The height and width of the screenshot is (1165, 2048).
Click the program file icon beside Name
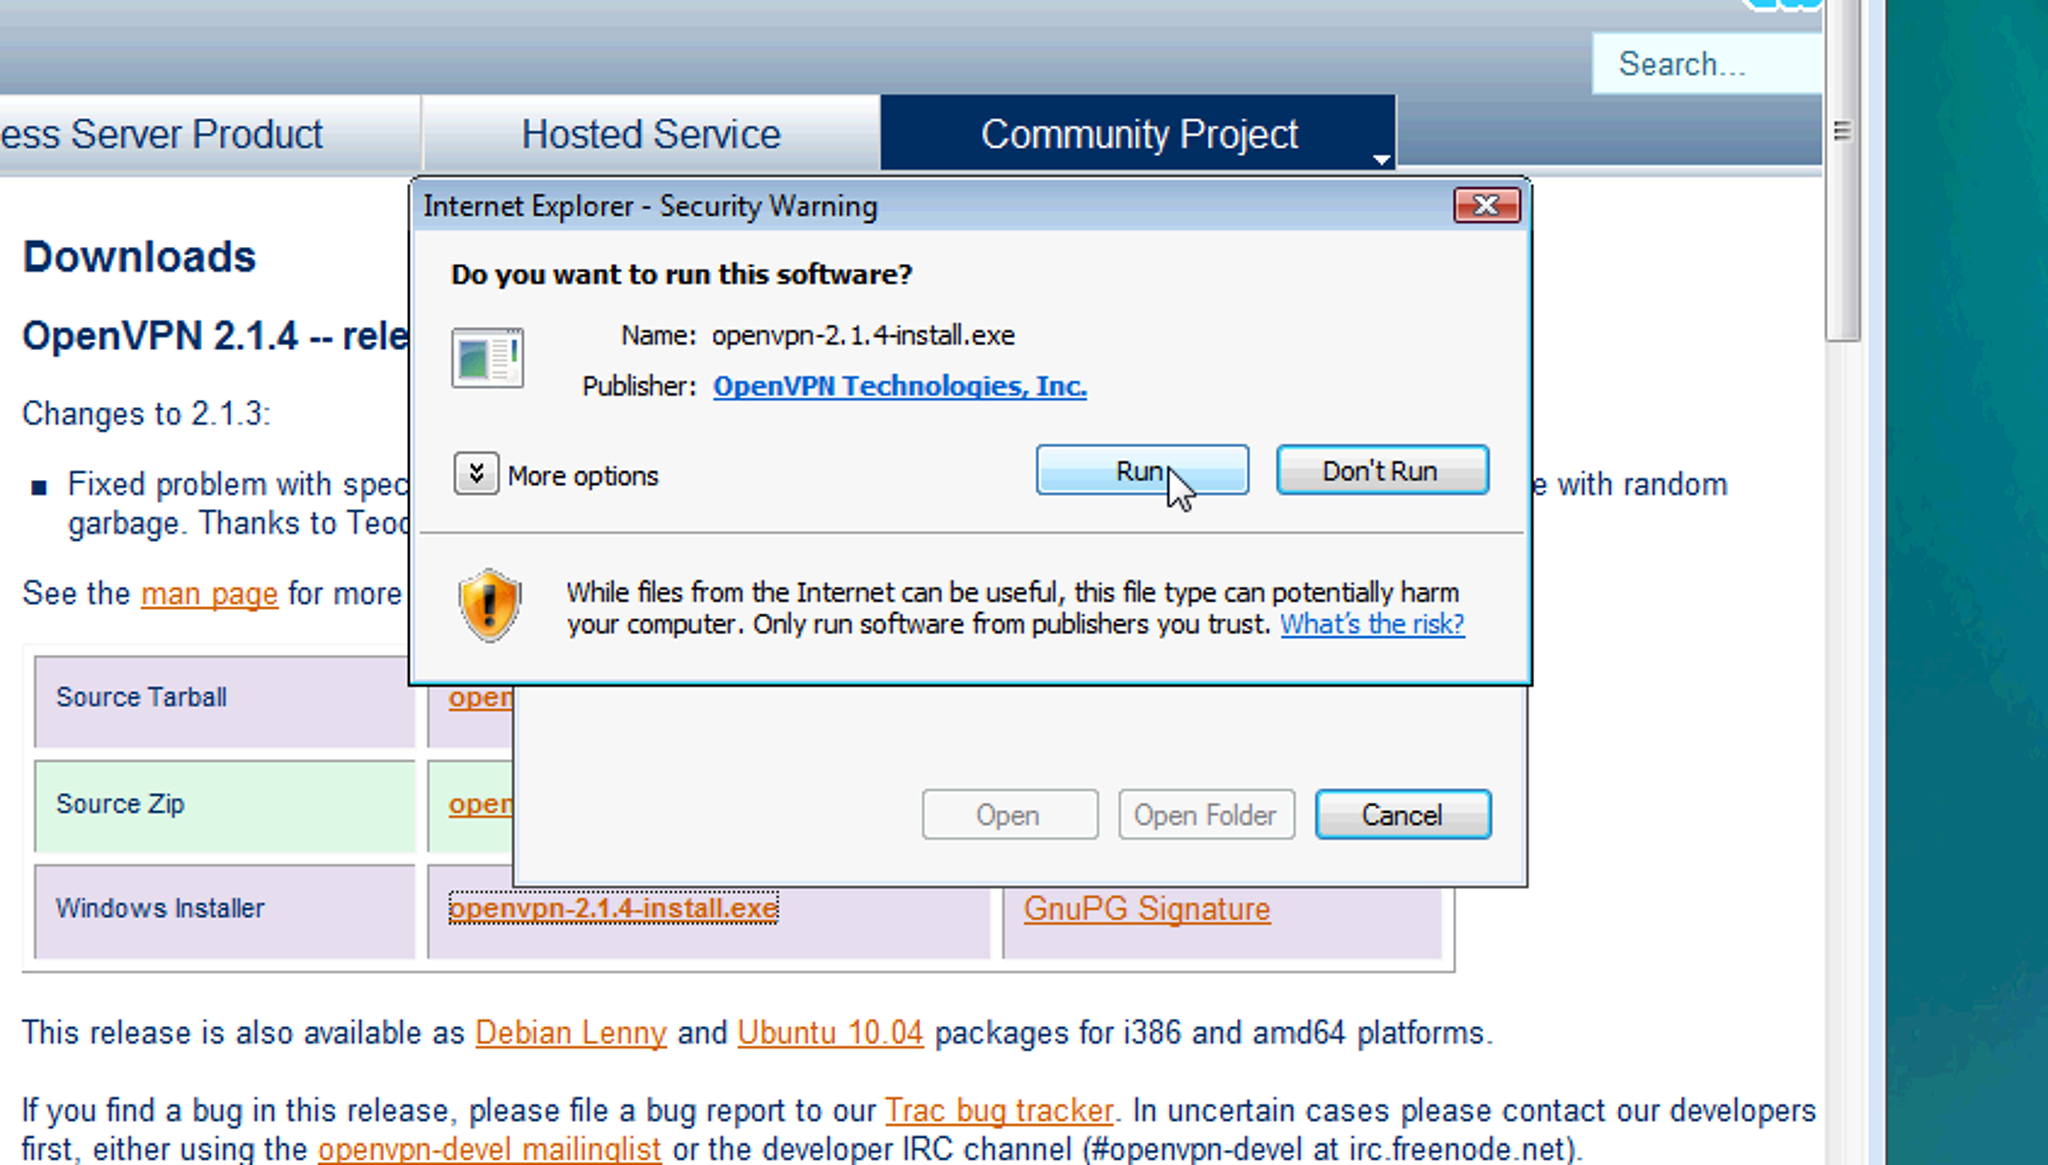(x=487, y=358)
